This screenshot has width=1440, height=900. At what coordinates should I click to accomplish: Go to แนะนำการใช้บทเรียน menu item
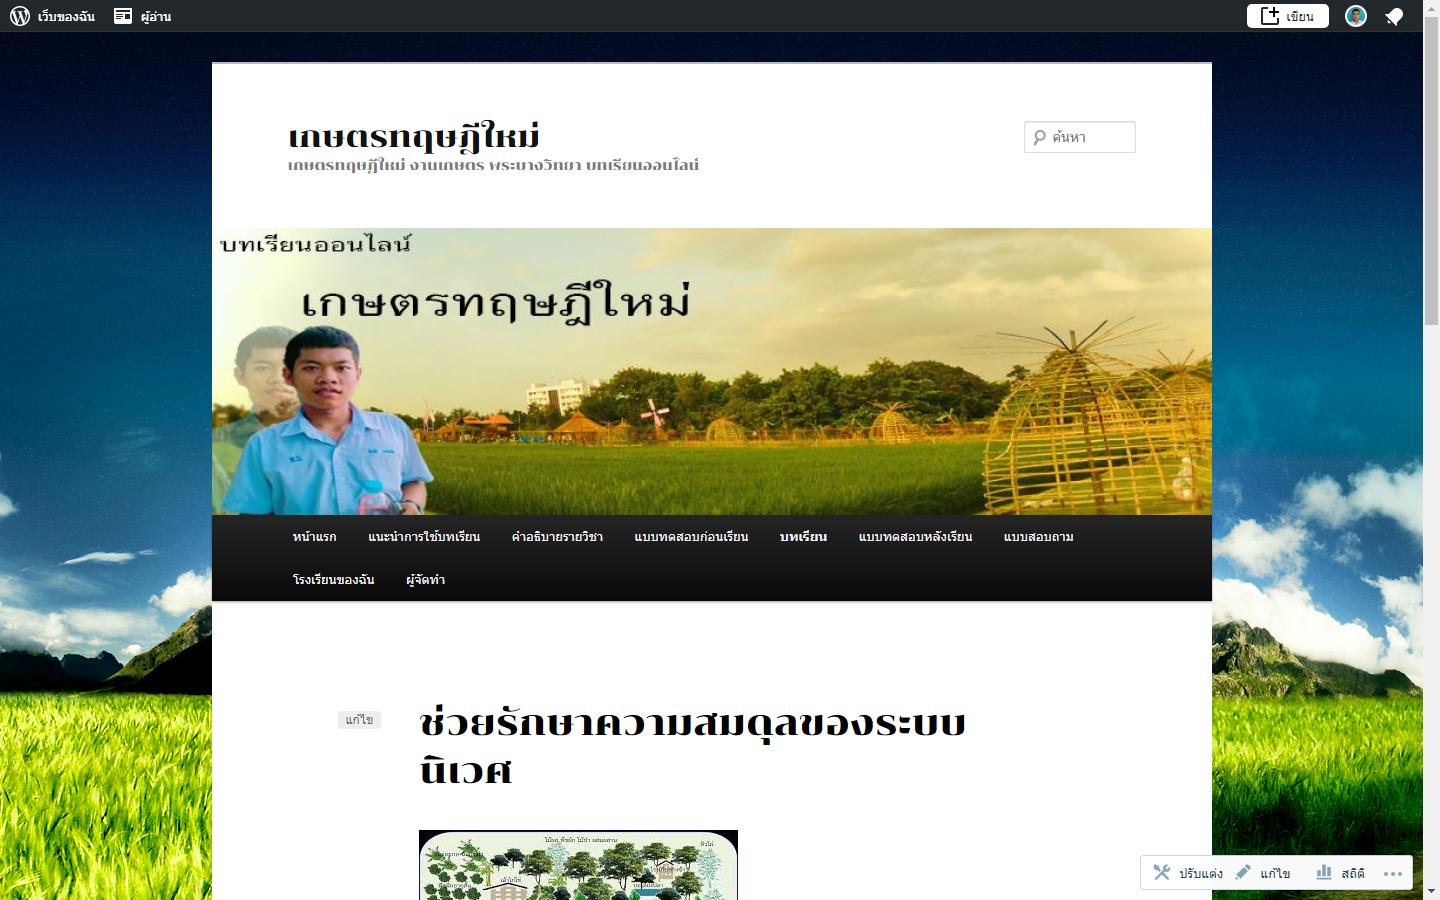coord(424,537)
